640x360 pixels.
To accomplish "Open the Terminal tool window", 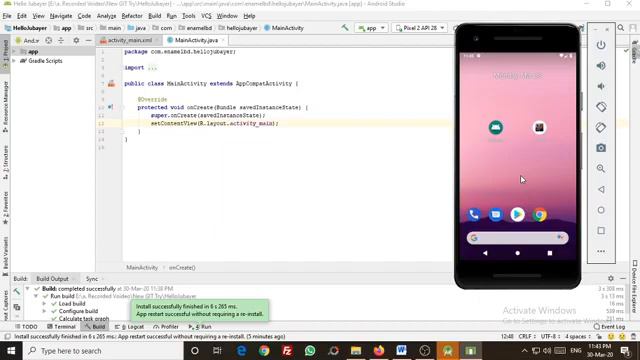I will pos(61,327).
